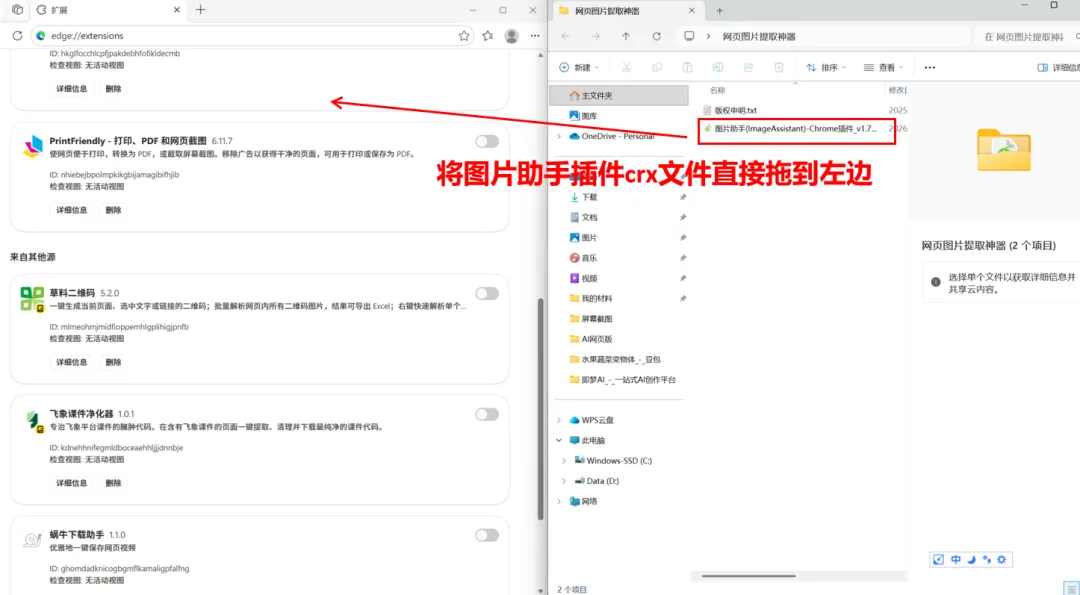Screen dimensions: 1080x595
Task: Expand the 网络 tree node
Action: (559, 501)
